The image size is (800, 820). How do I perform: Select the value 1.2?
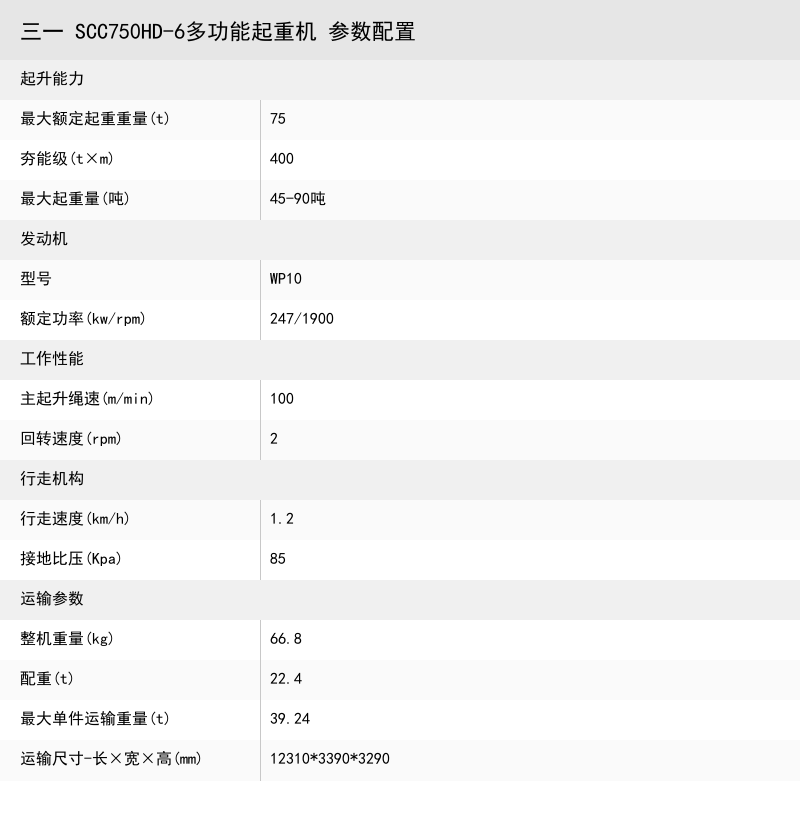point(282,519)
